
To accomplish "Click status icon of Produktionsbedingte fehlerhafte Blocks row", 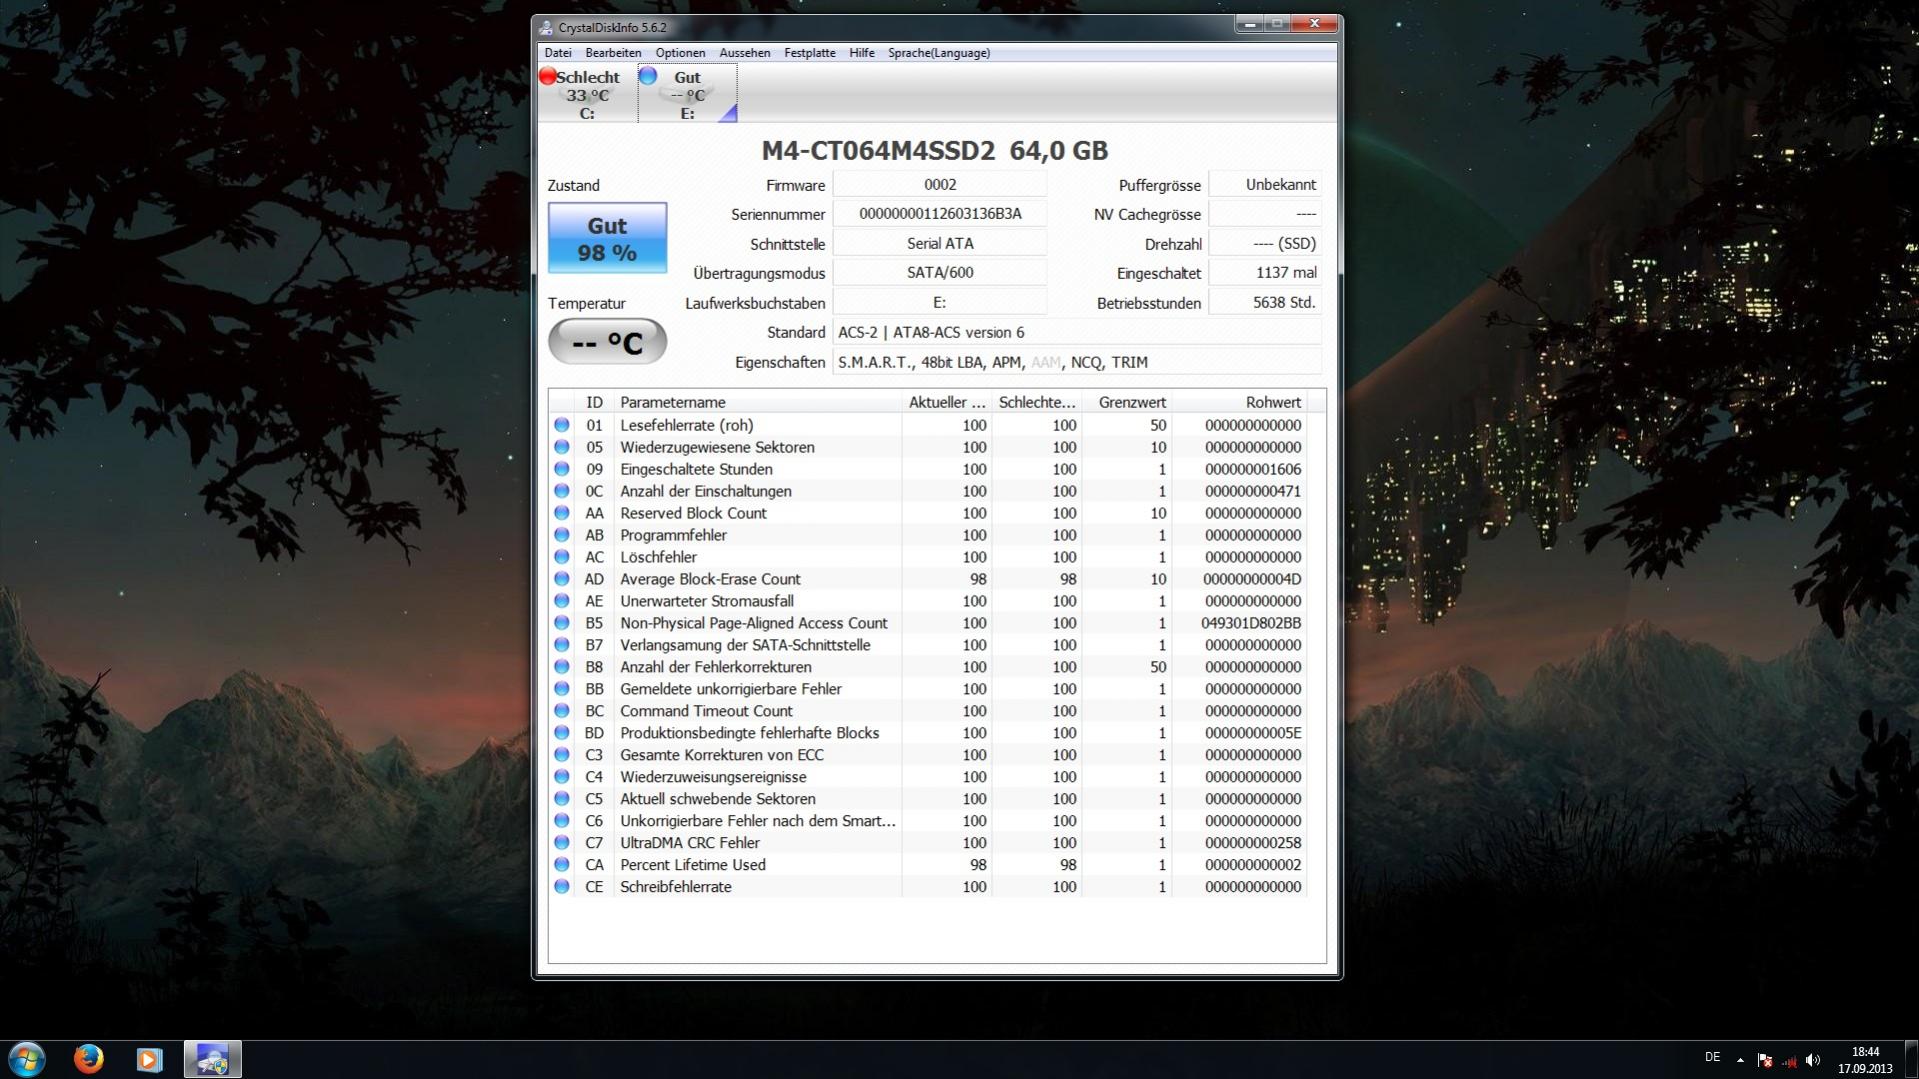I will [x=562, y=733].
